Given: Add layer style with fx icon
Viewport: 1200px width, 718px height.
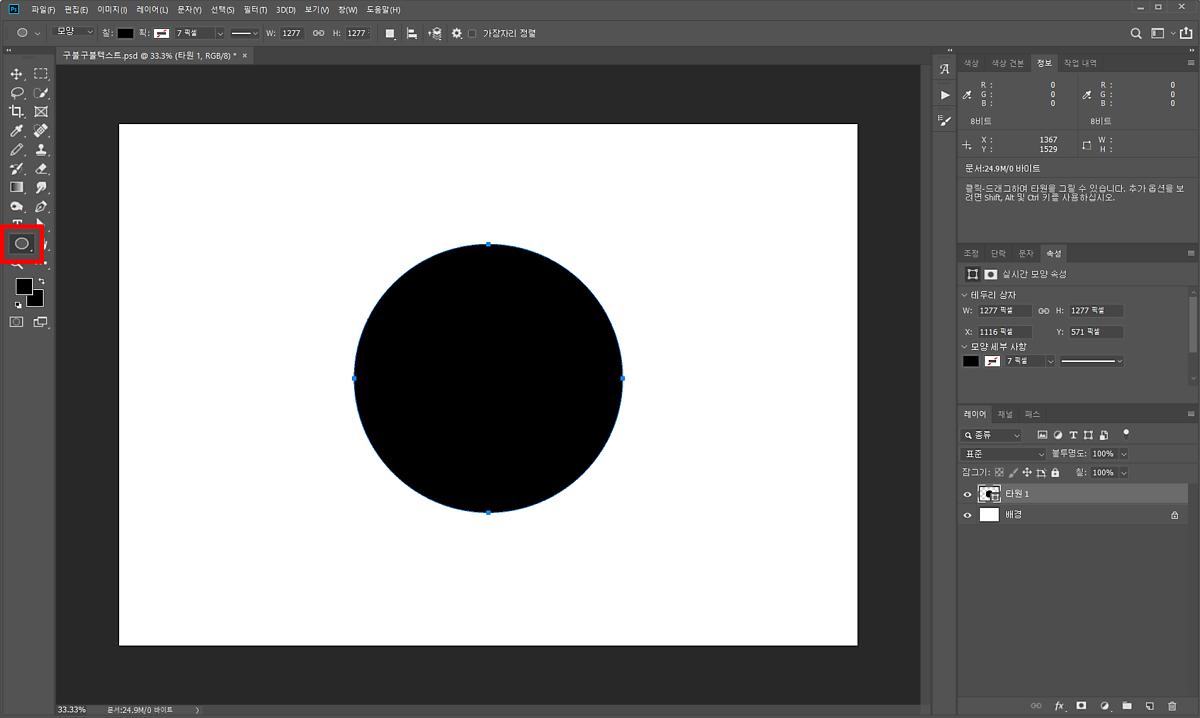Looking at the screenshot, I should [1059, 706].
